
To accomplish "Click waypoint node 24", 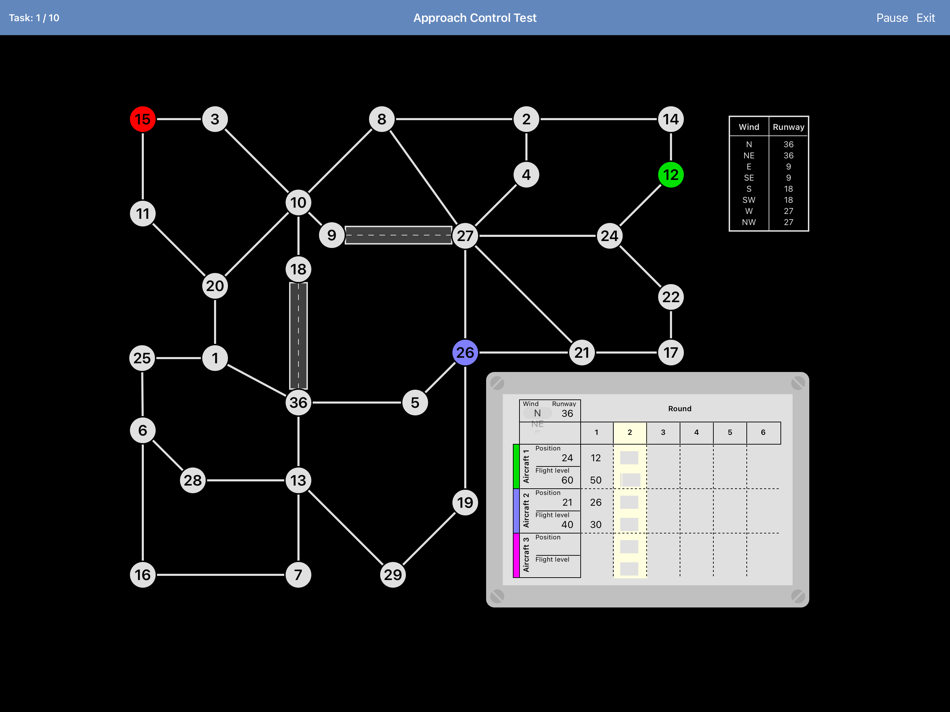I will (610, 236).
